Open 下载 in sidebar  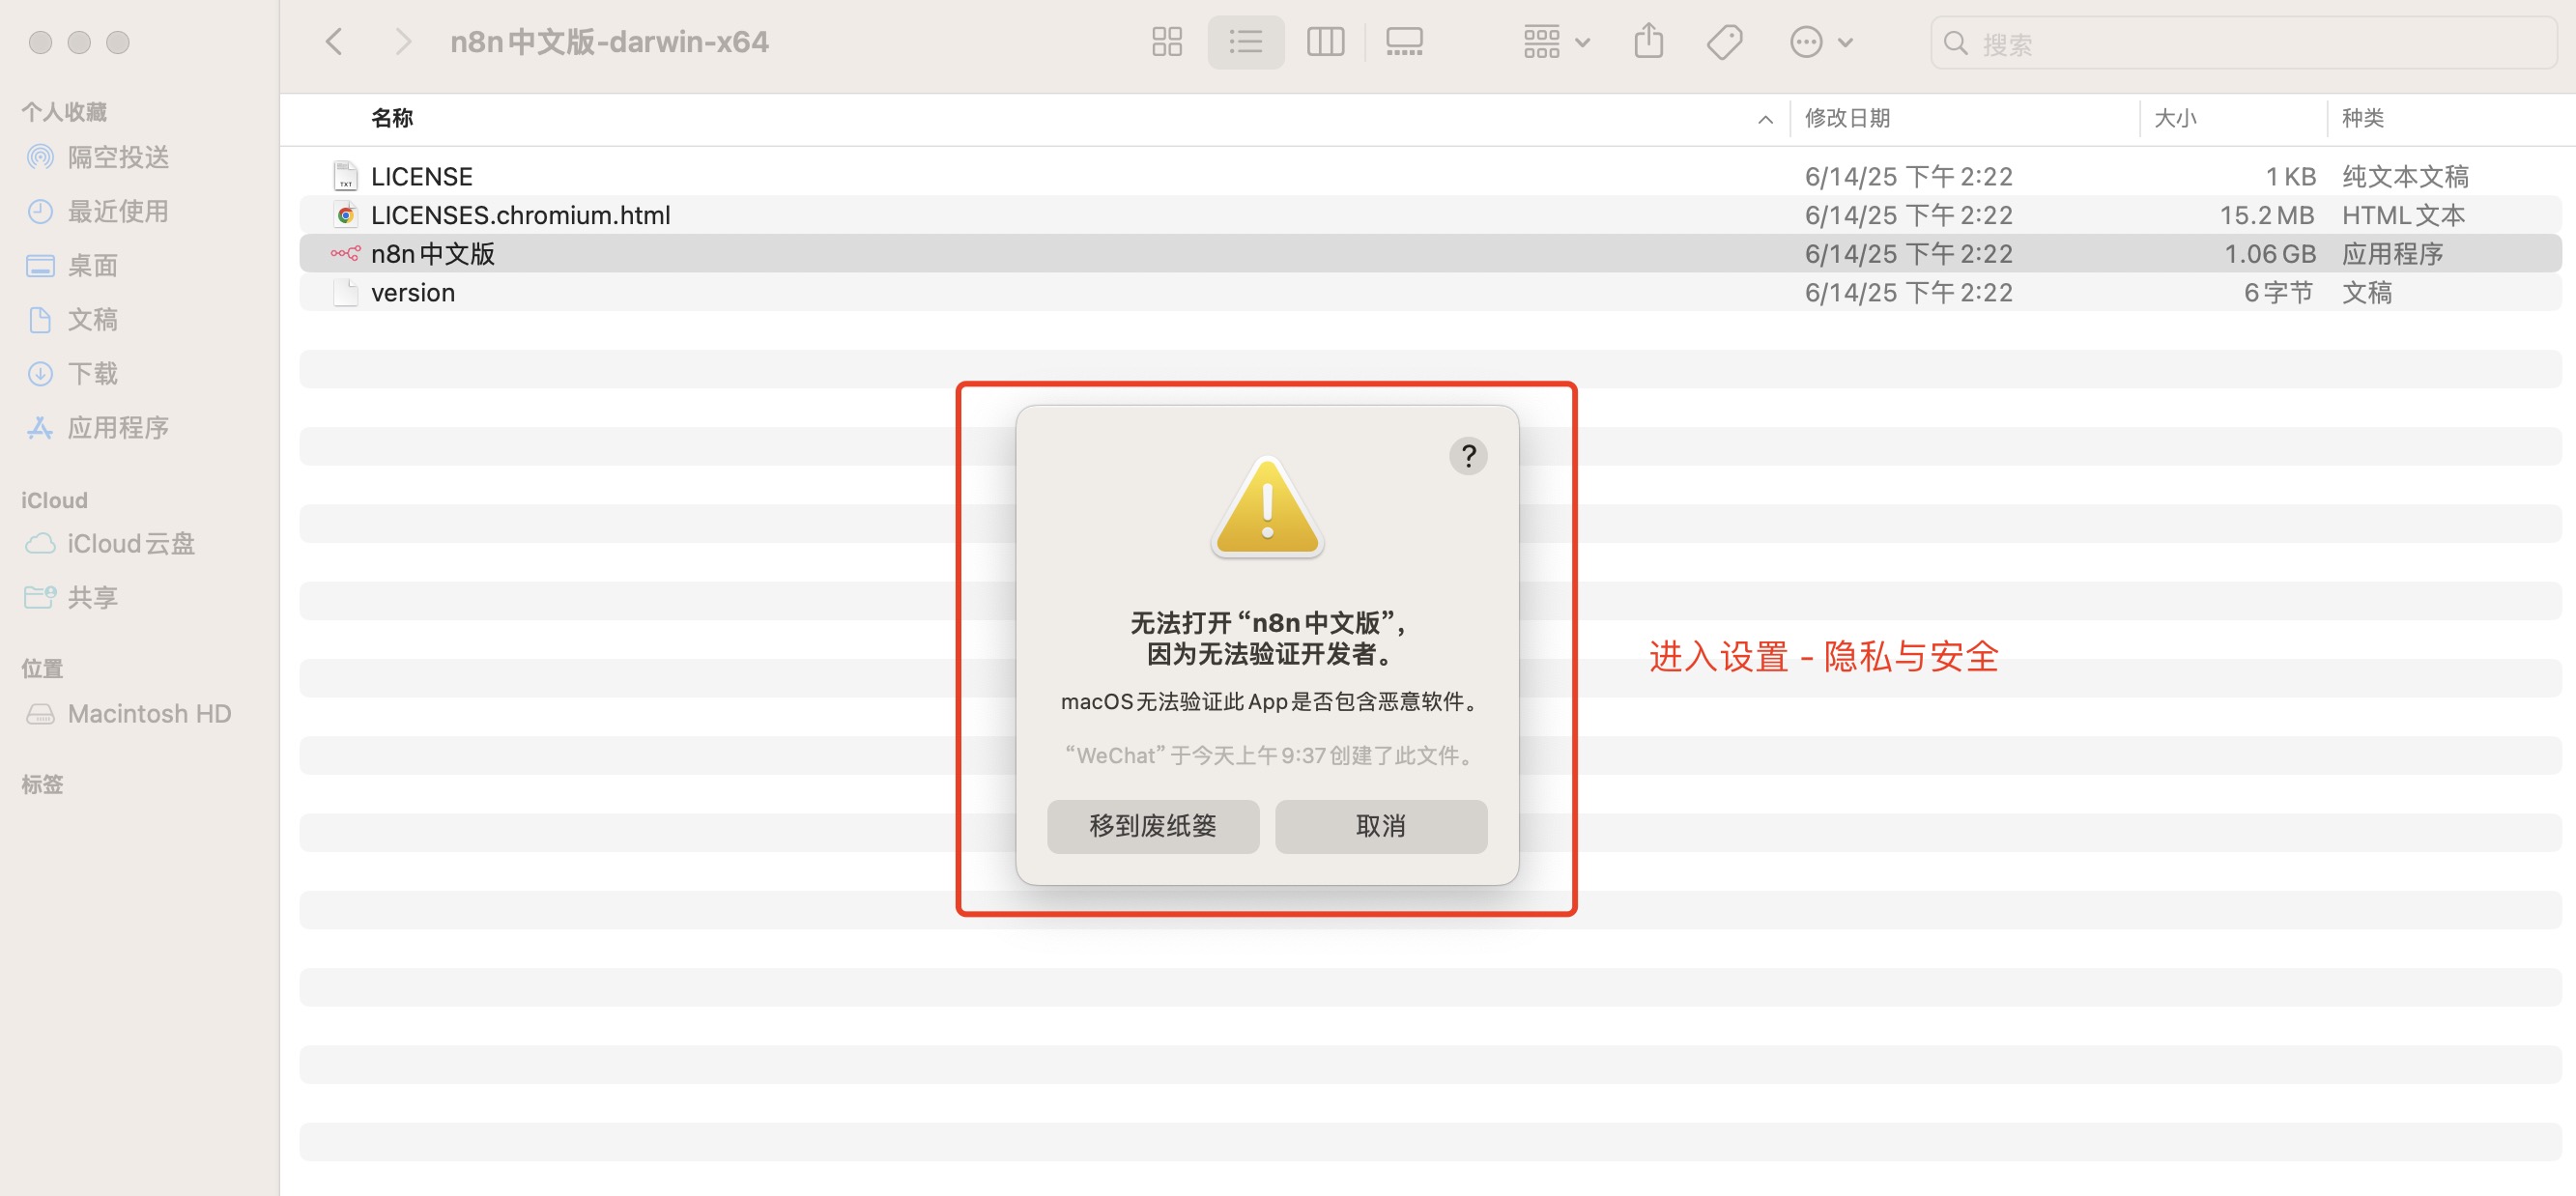[x=92, y=373]
